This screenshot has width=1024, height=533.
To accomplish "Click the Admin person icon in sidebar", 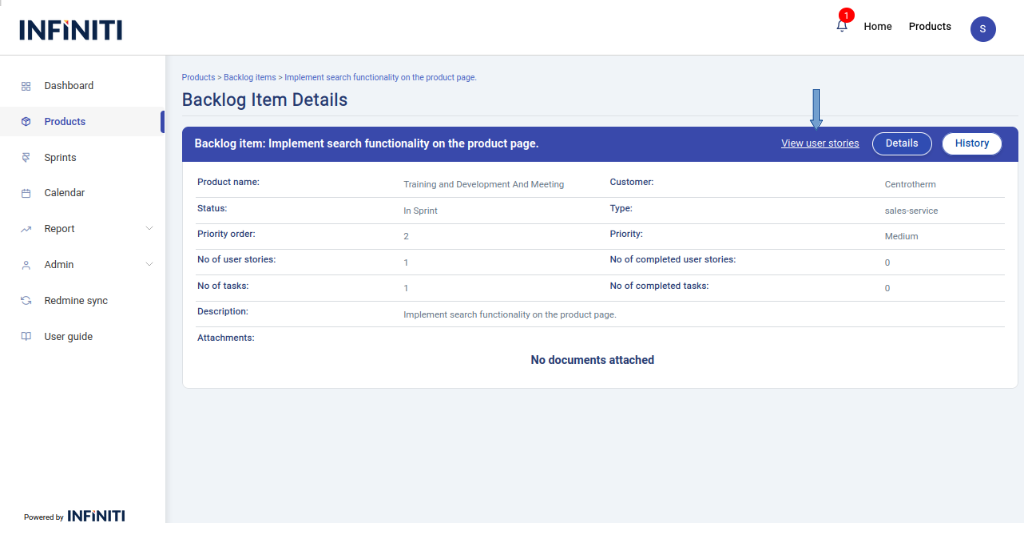I will coord(26,265).
